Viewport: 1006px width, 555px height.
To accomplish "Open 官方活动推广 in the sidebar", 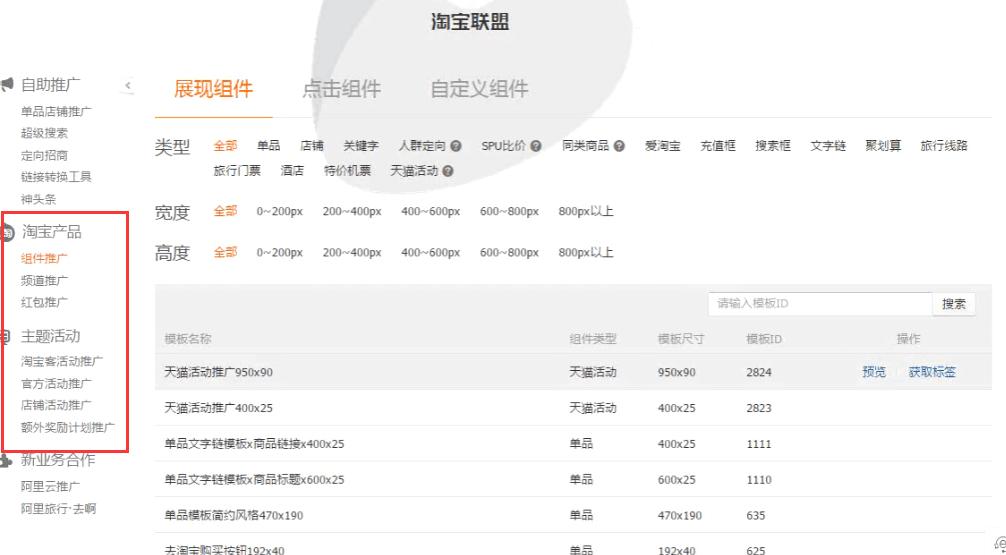I will pyautogui.click(x=56, y=384).
